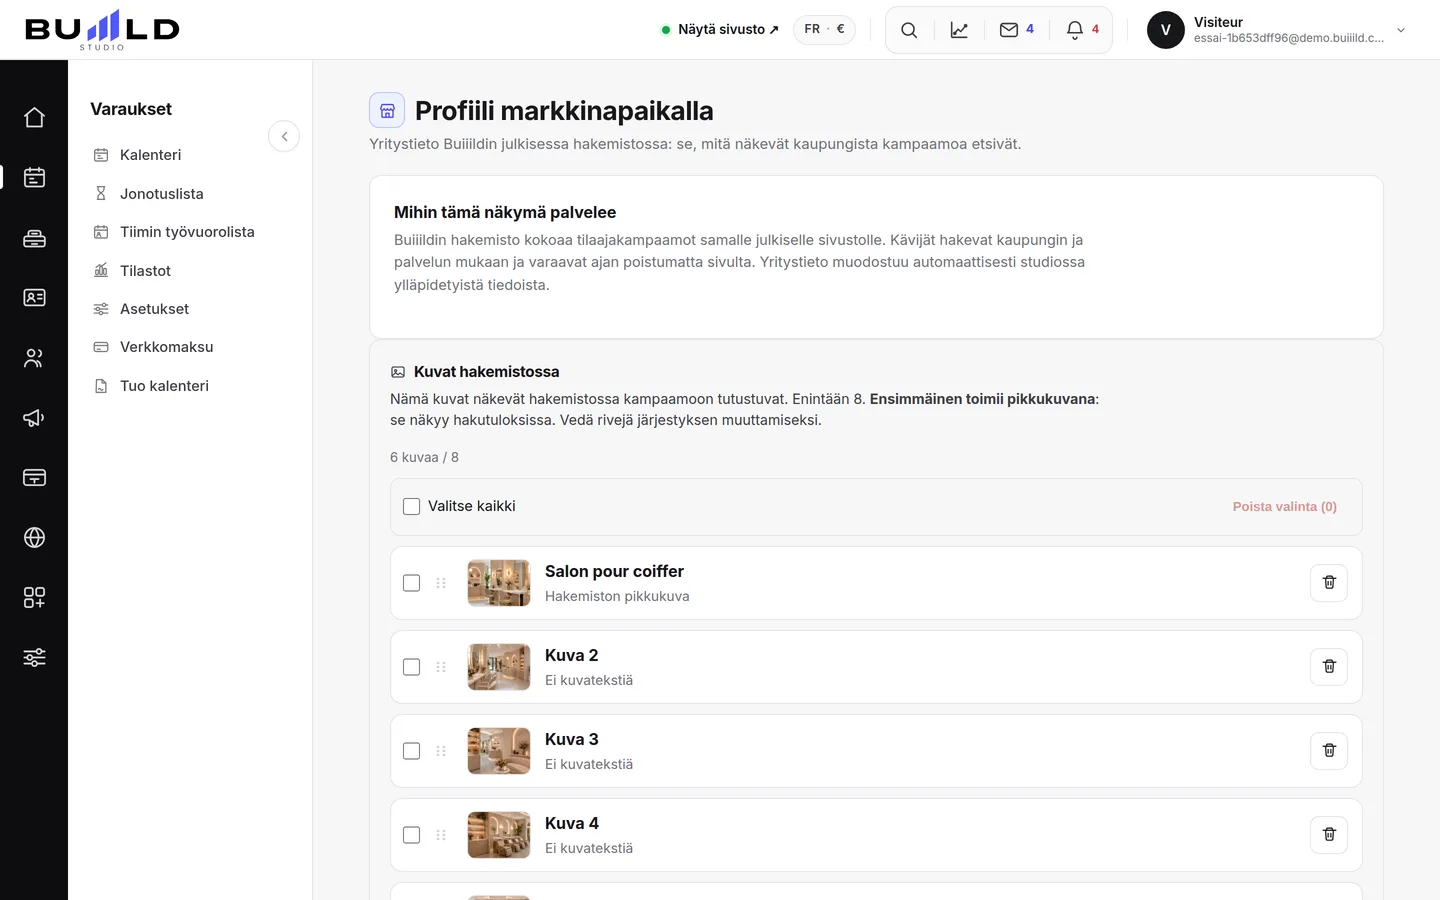Delete Kuva 3 with the trash icon
Viewport: 1440px width, 900px height.
point(1329,751)
